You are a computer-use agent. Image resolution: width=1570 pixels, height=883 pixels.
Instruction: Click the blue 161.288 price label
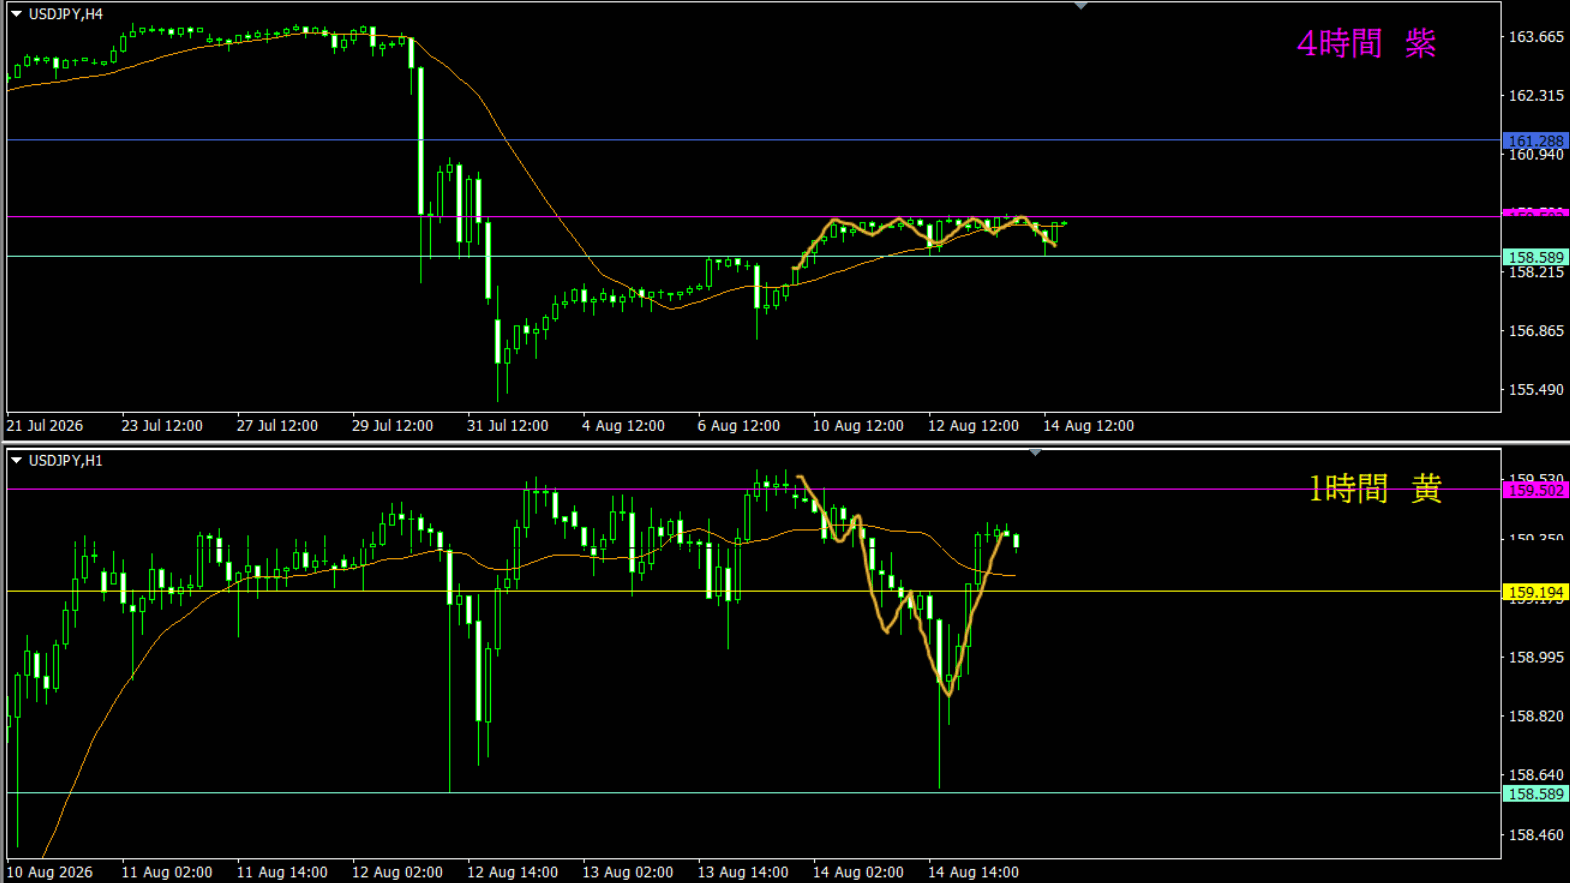[1536, 141]
